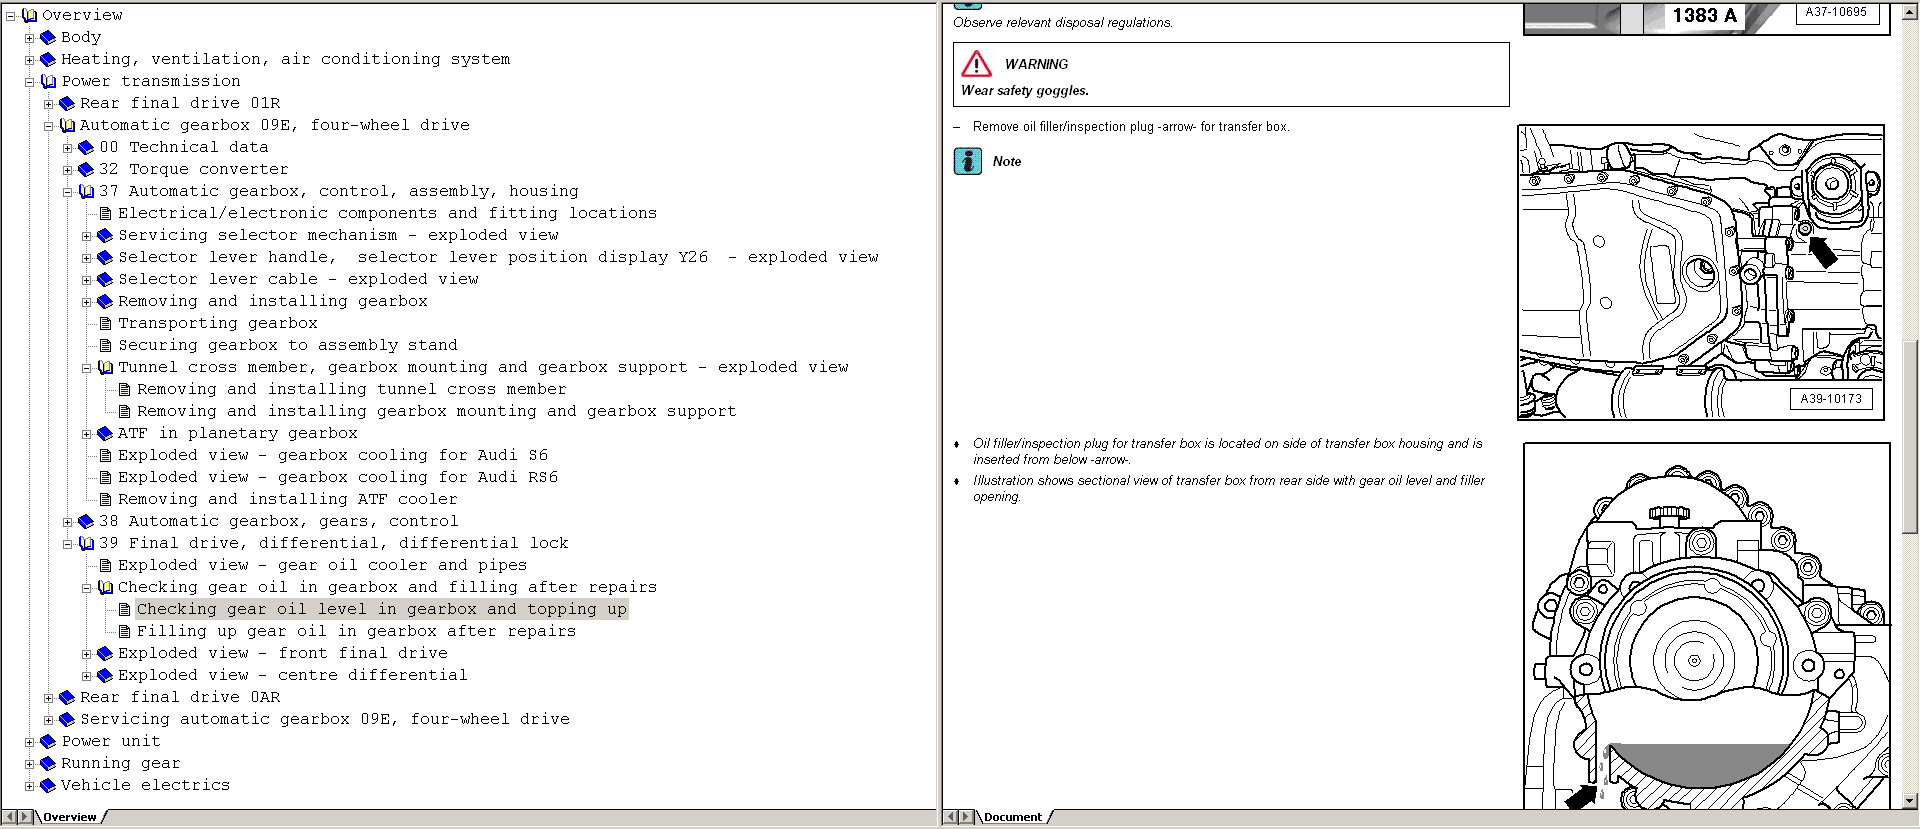Expand the ATF in planetary gearbox node

[x=86, y=434]
